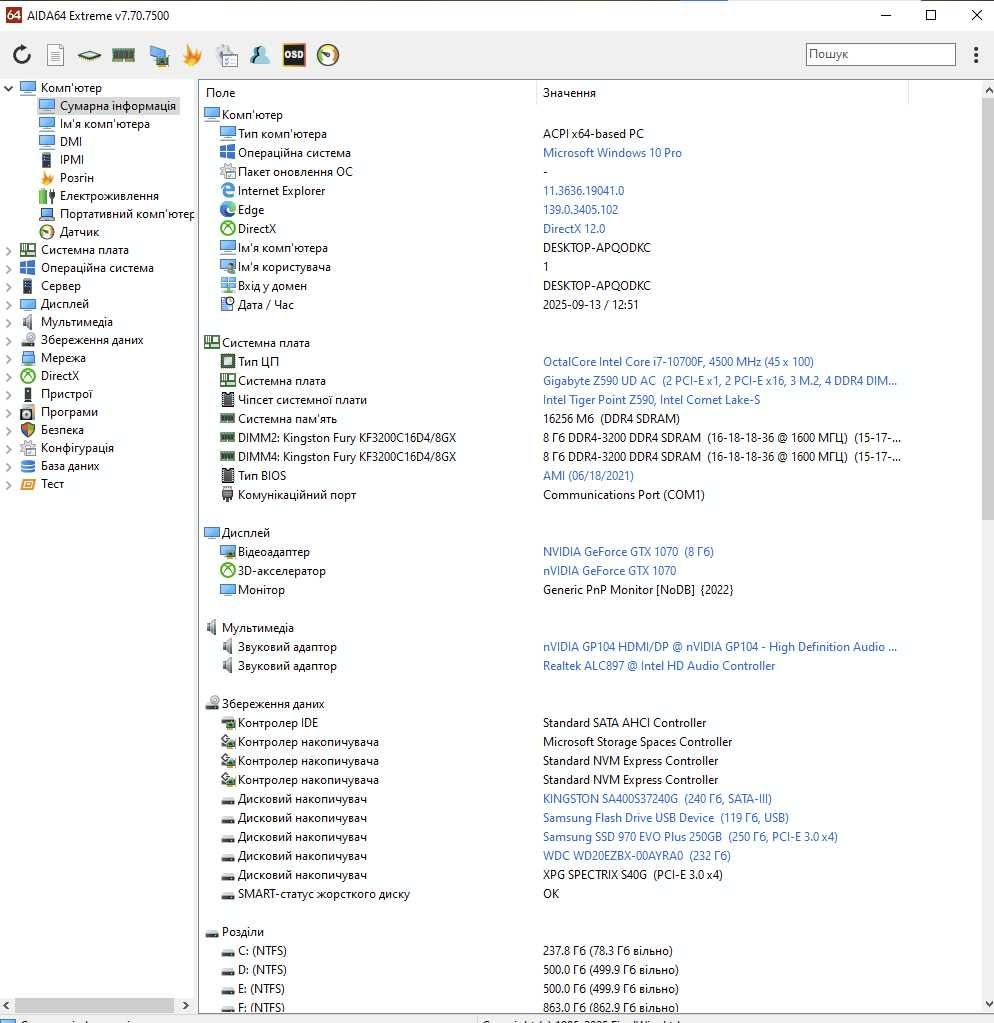Open the audit report toolbar icon
Viewport: 994px width, 1023px height.
(226, 55)
